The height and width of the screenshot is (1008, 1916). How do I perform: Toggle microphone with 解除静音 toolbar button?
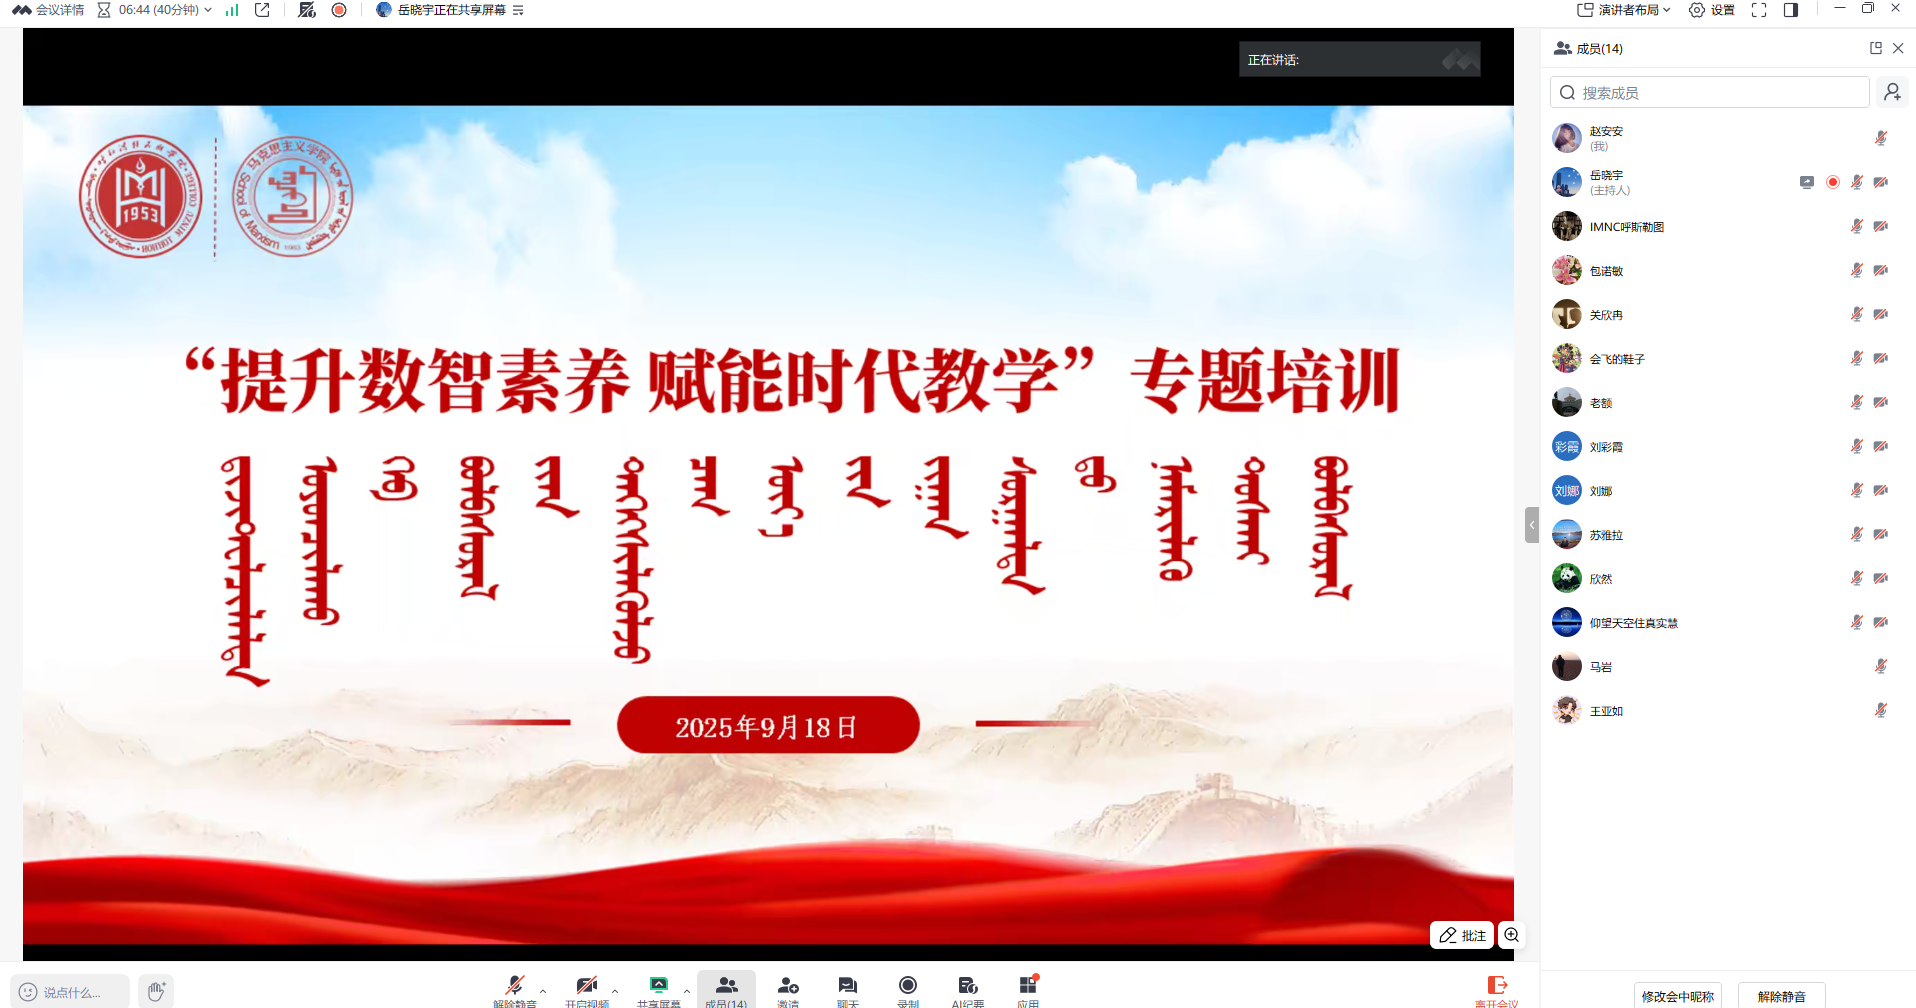tap(514, 987)
